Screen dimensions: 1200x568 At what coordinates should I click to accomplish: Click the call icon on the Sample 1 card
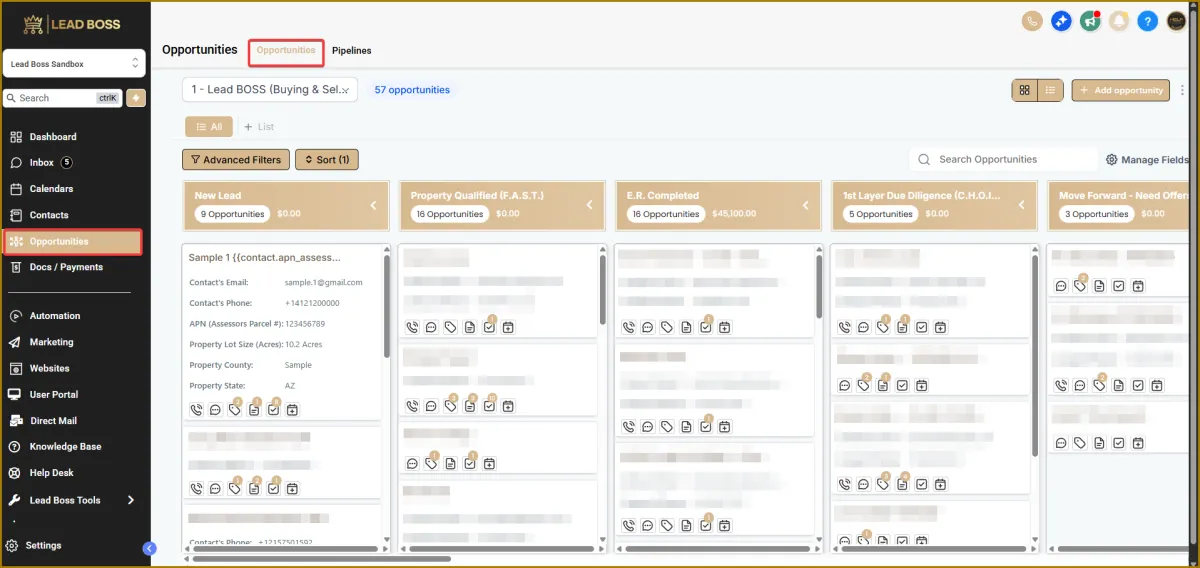196,410
